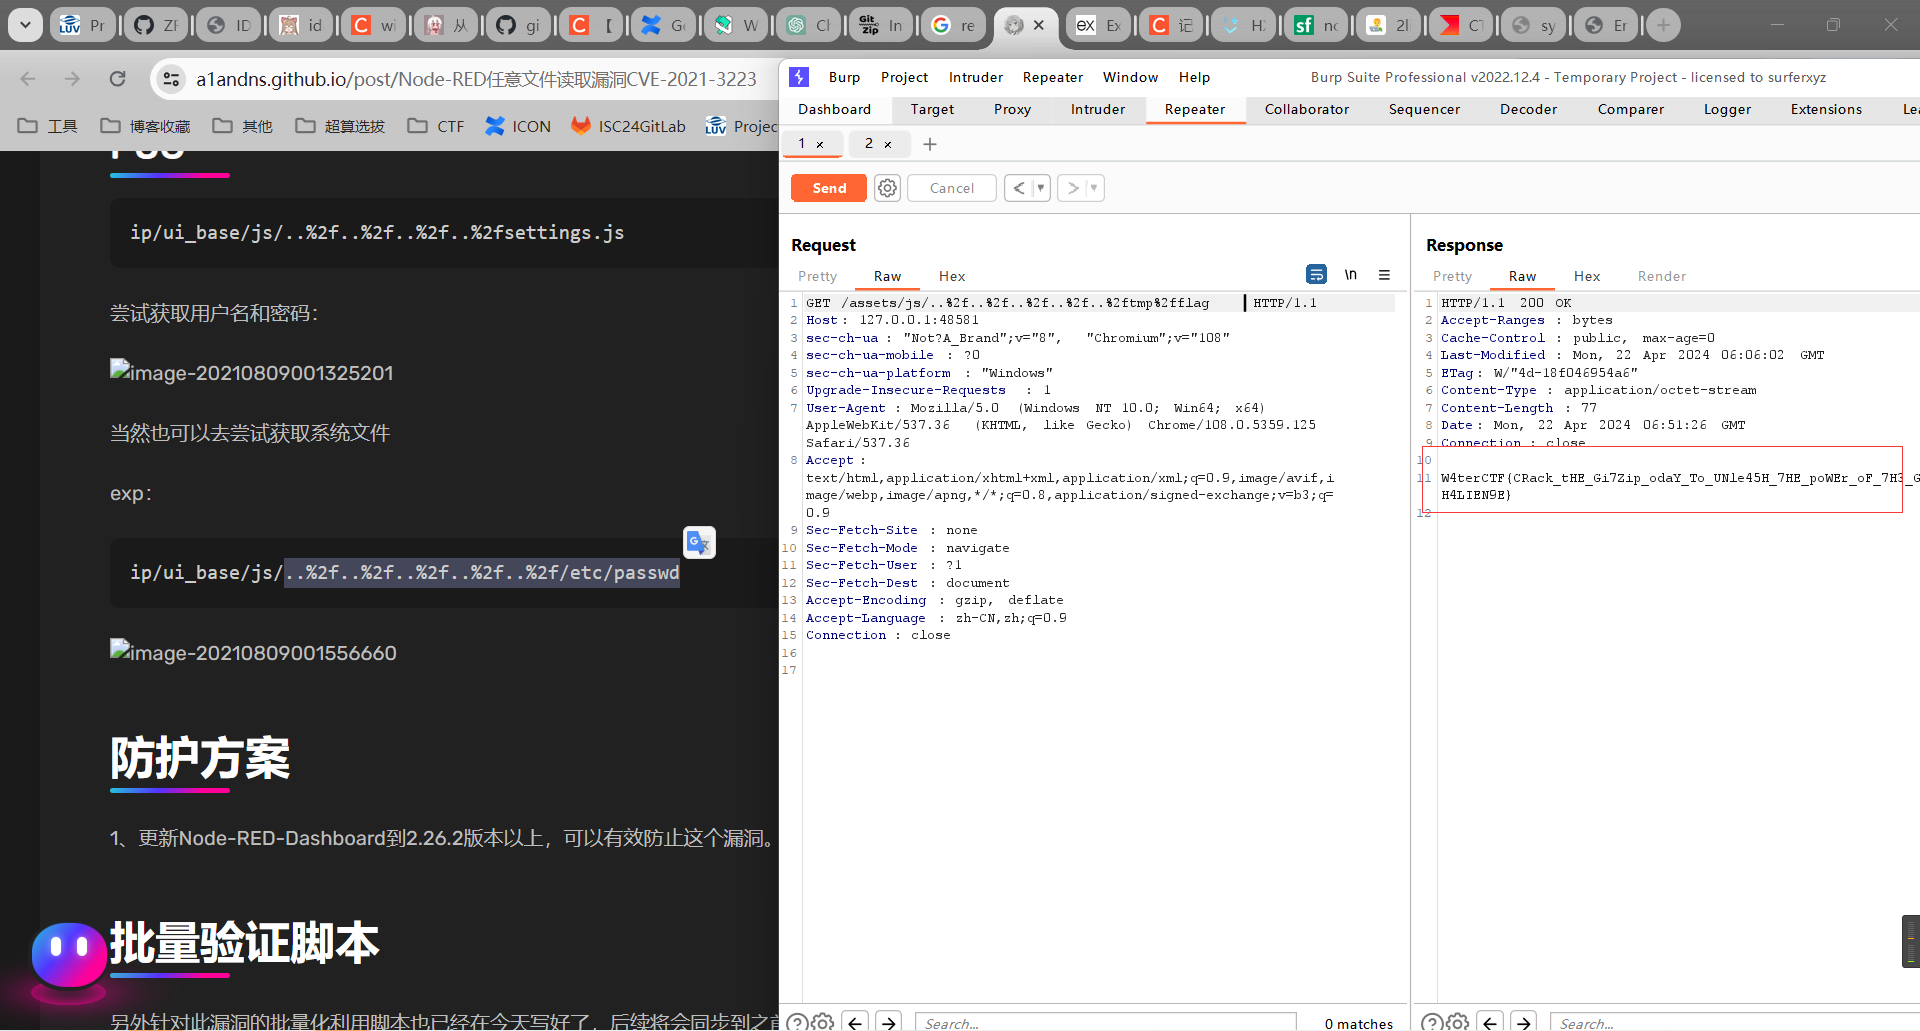
Task: Open Repeater request settings gear
Action: pos(887,188)
